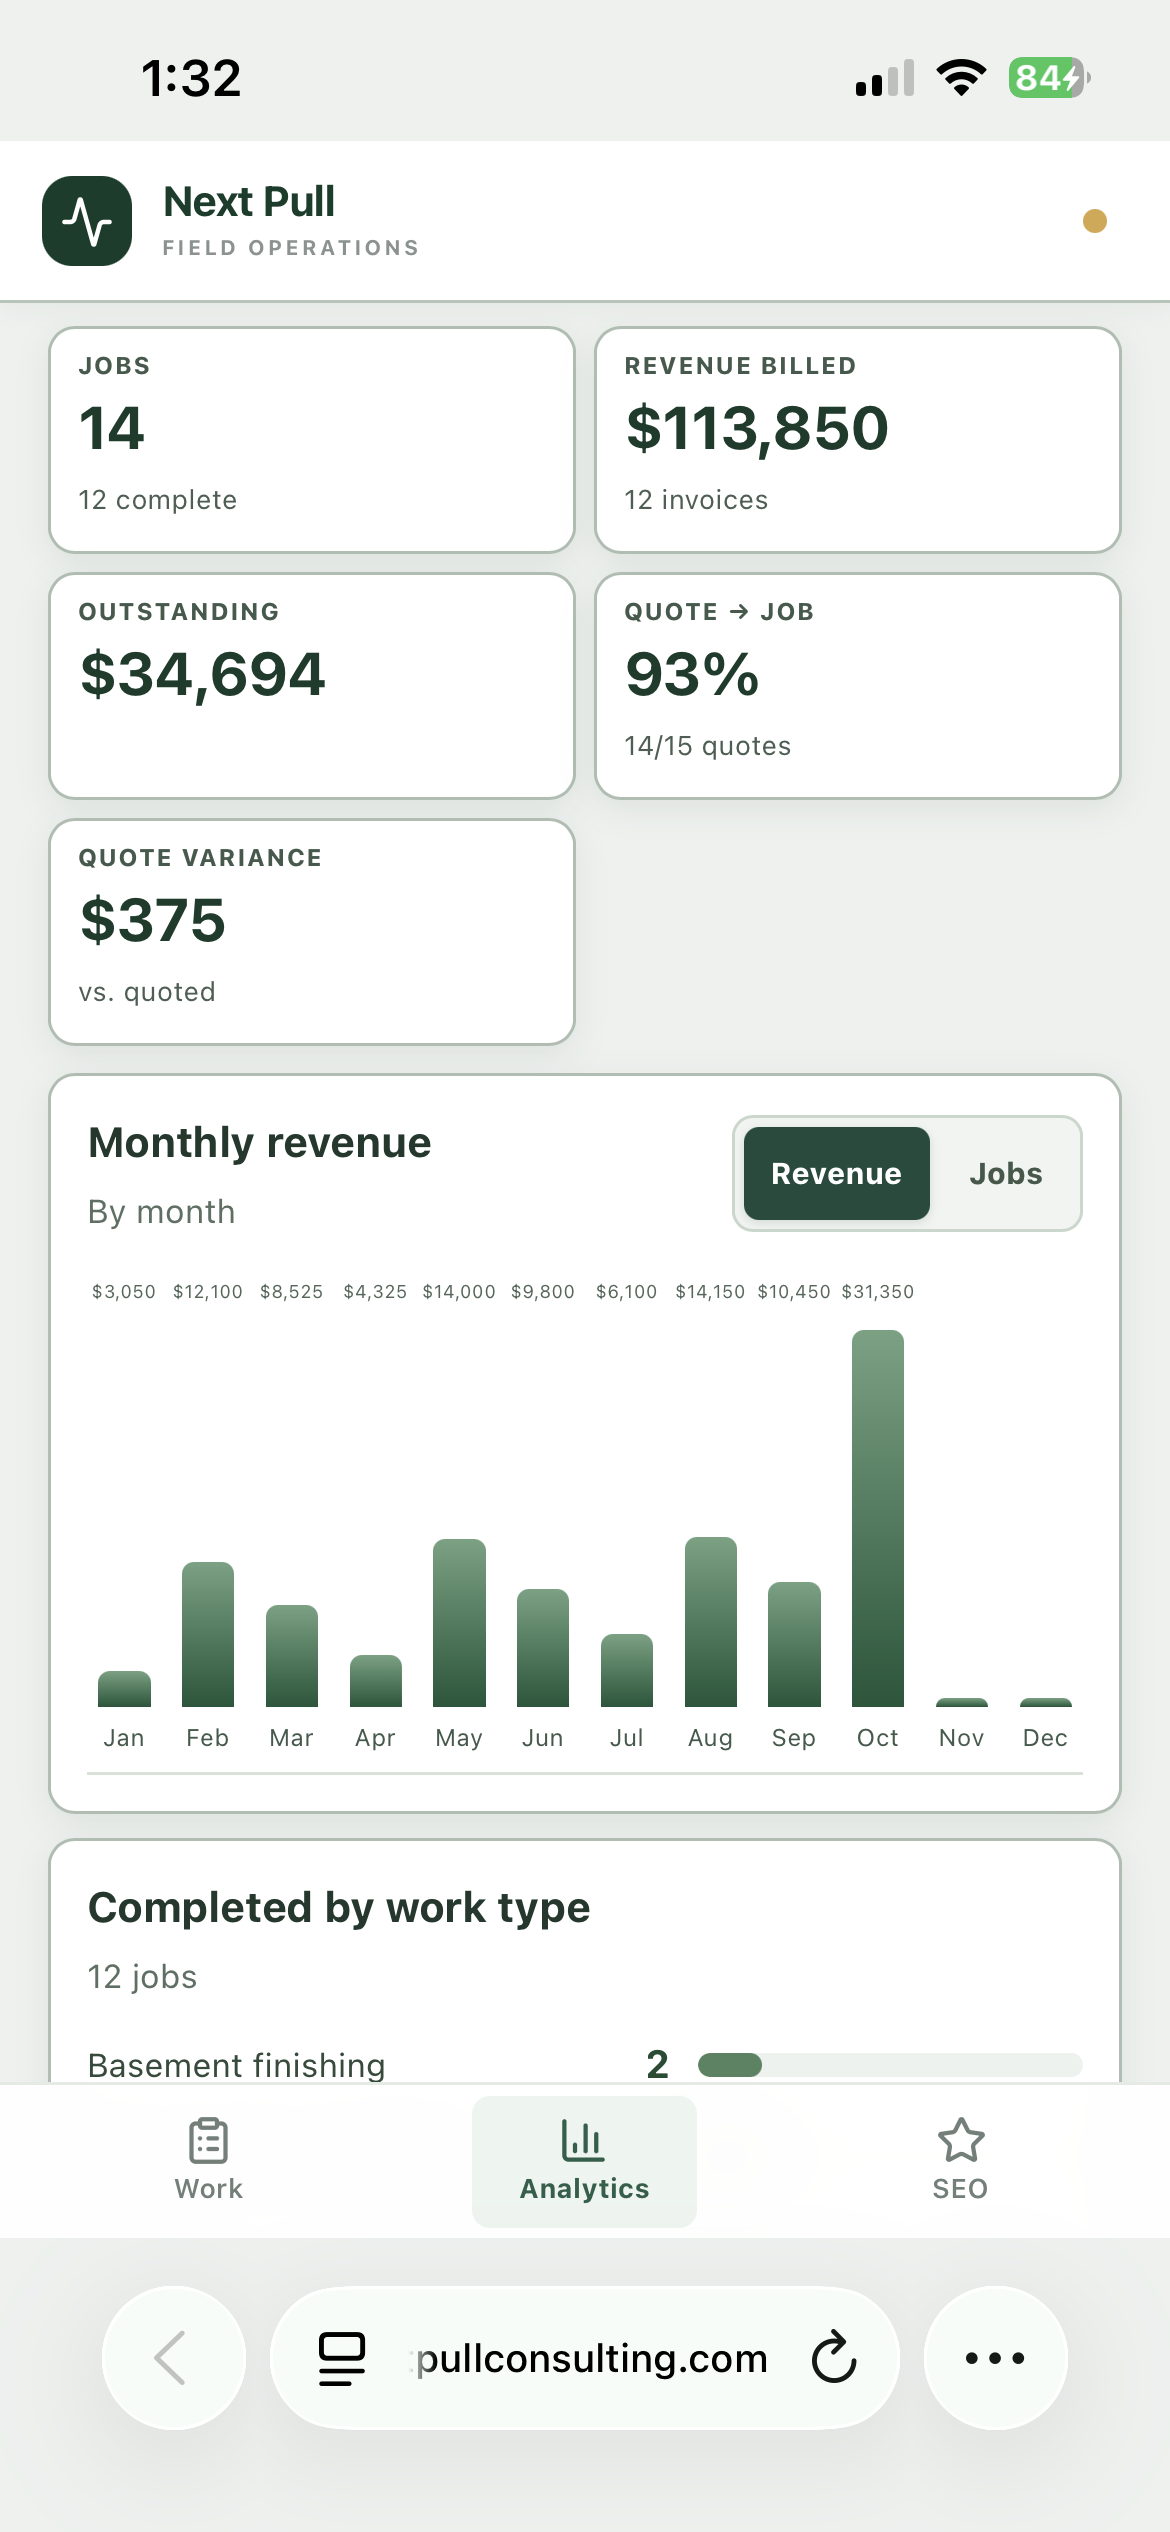Image resolution: width=1170 pixels, height=2532 pixels.
Task: Tap the $9,800 value label
Action: coord(543,1292)
